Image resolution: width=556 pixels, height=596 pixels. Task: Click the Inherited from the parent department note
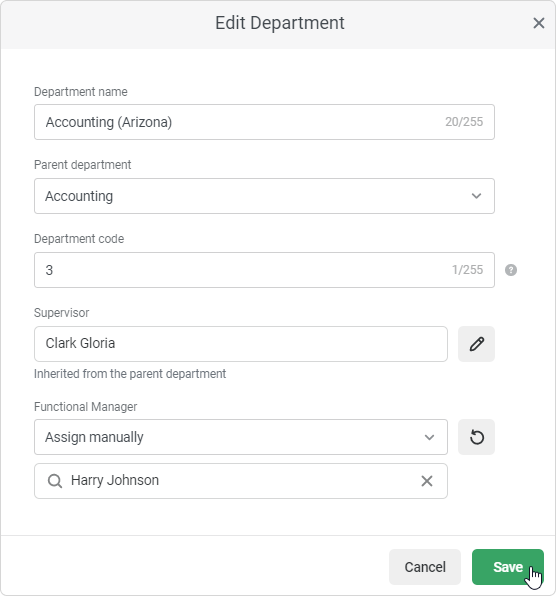130,374
